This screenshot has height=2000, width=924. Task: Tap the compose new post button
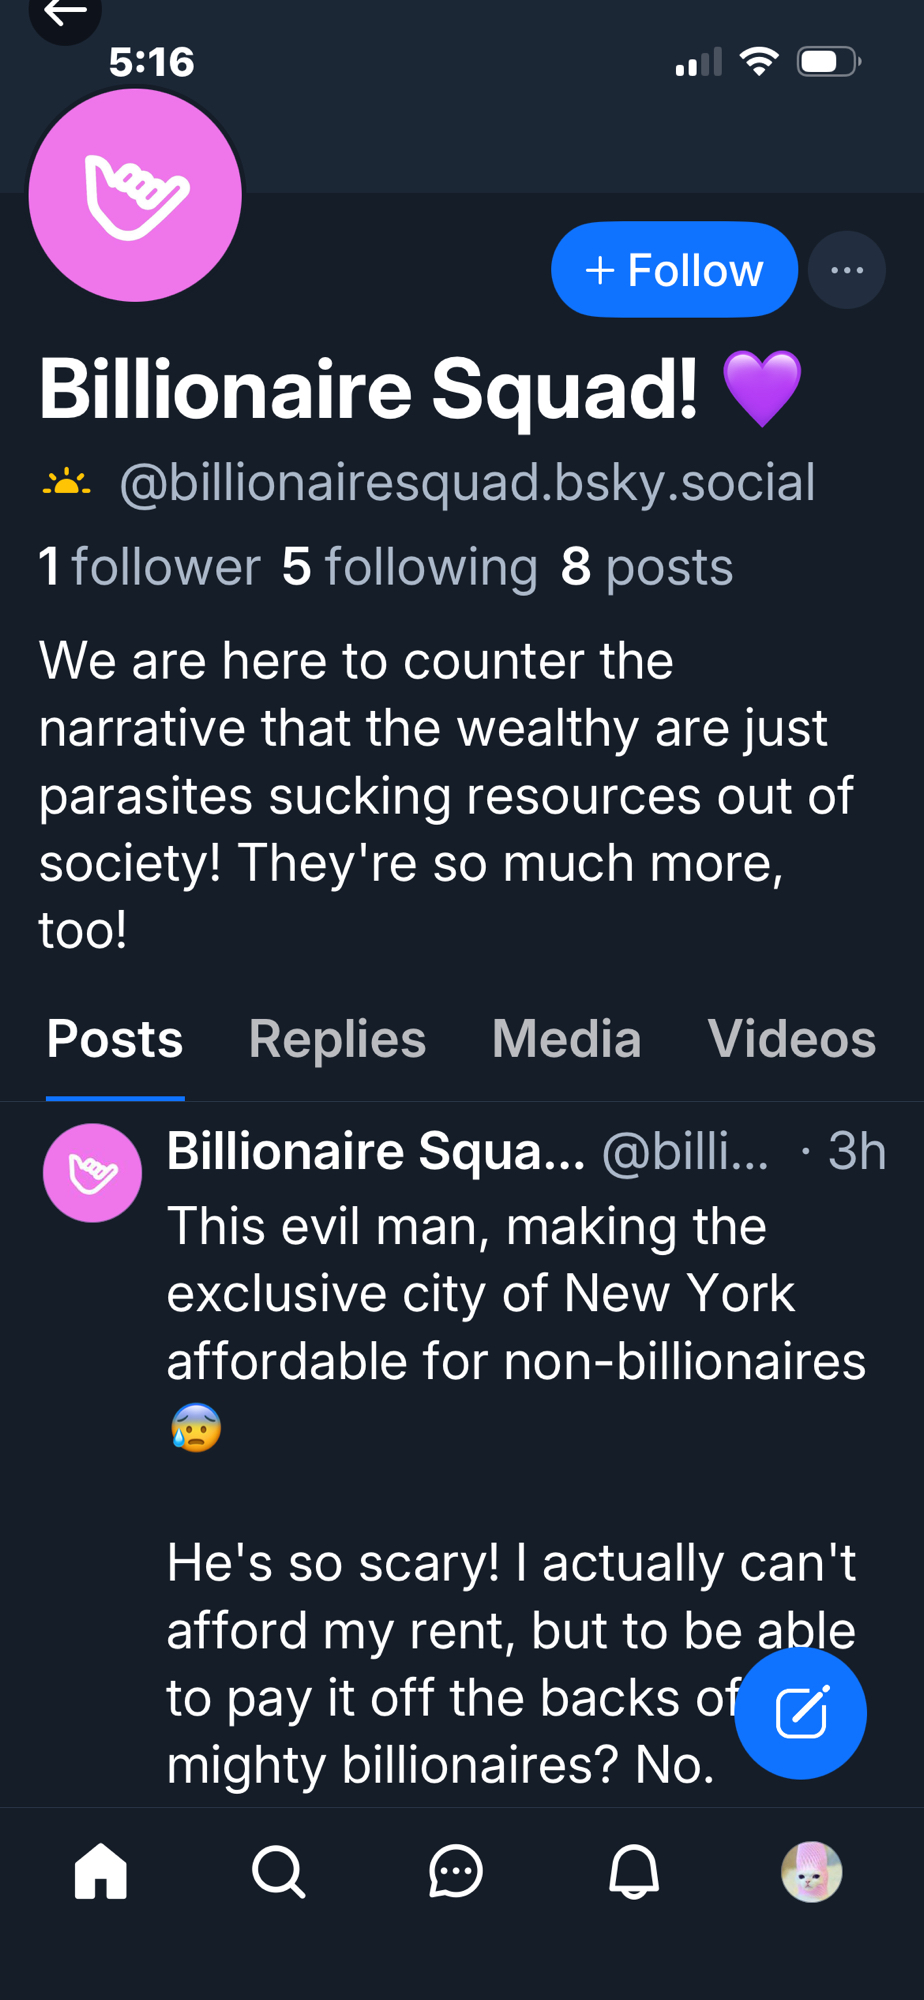[800, 1713]
